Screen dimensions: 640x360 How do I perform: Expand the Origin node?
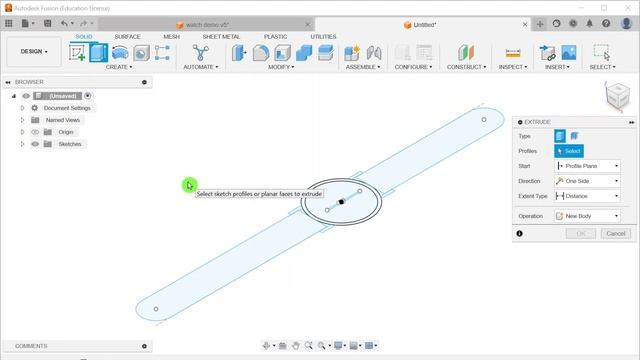(22, 132)
